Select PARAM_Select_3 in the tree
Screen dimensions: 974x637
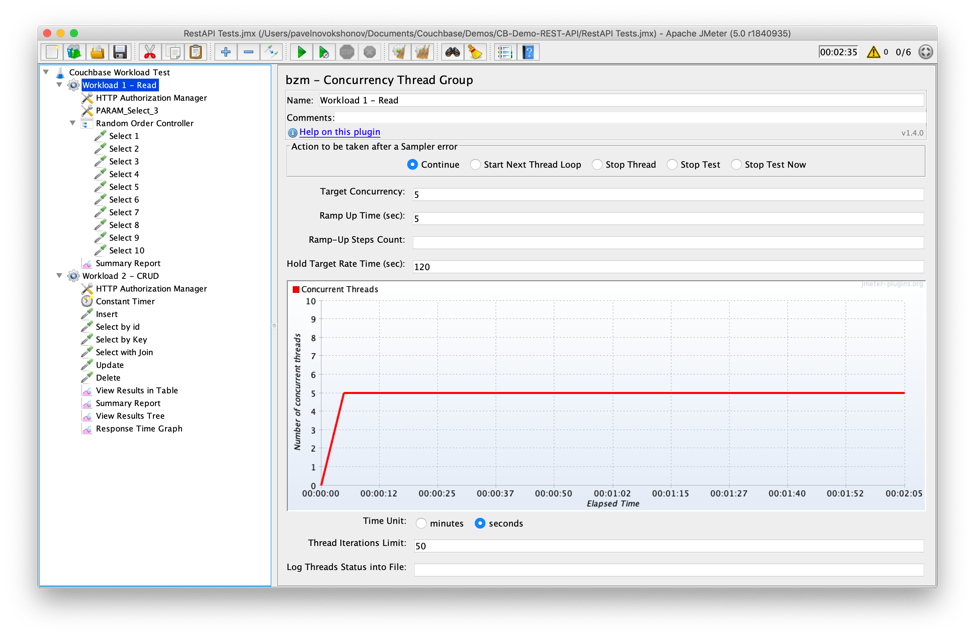[x=127, y=111]
